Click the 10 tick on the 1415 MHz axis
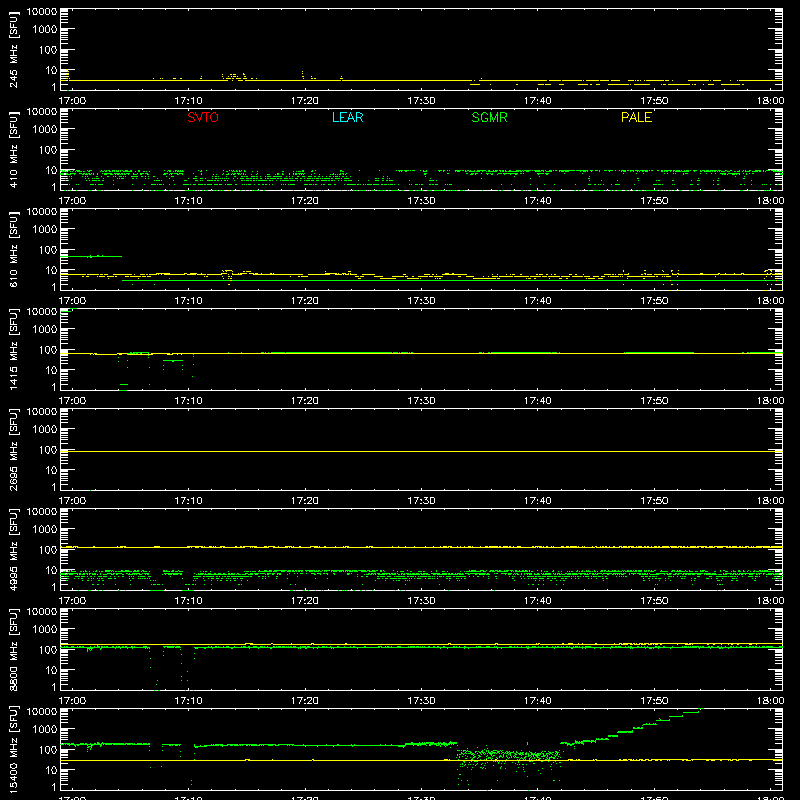Image resolution: width=800 pixels, height=800 pixels. click(51, 370)
